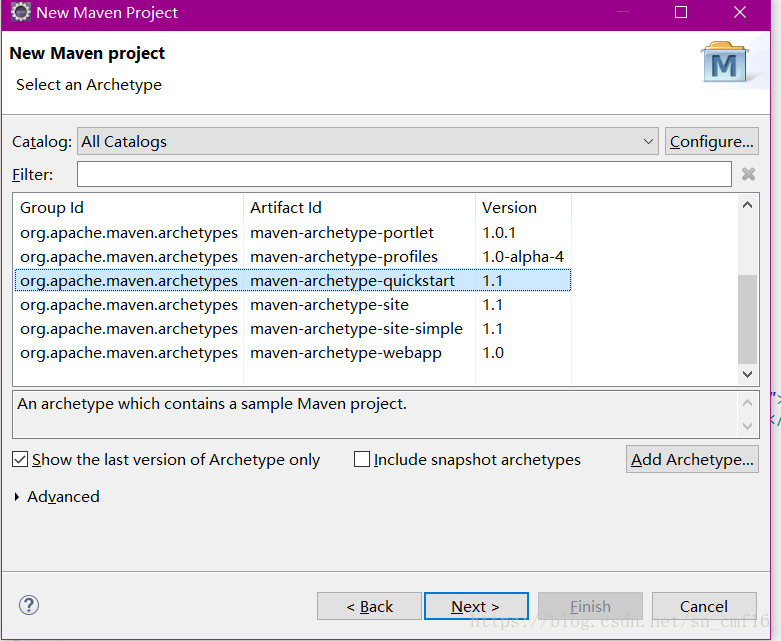Click the disabled Finish button
Screen dimensions: 781x641
[x=590, y=606]
